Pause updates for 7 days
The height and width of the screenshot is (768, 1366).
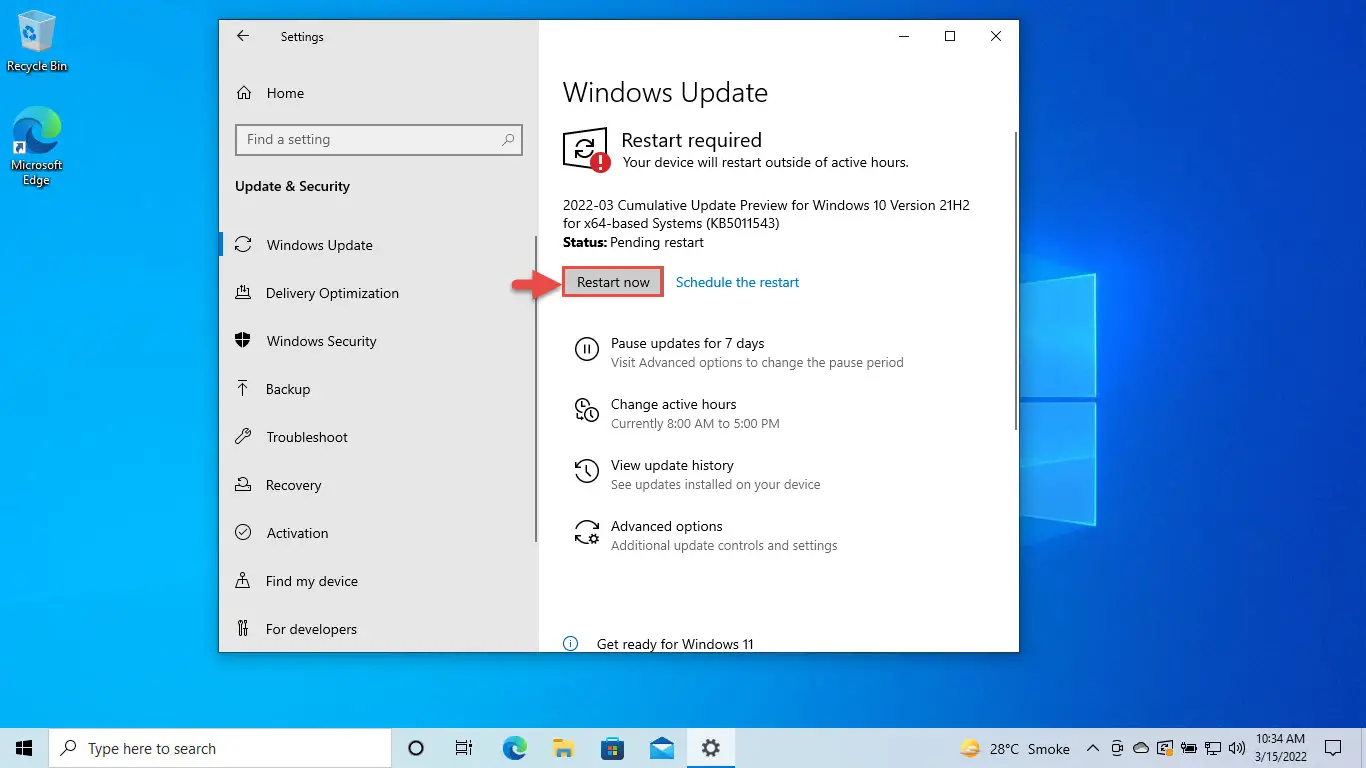(739, 352)
